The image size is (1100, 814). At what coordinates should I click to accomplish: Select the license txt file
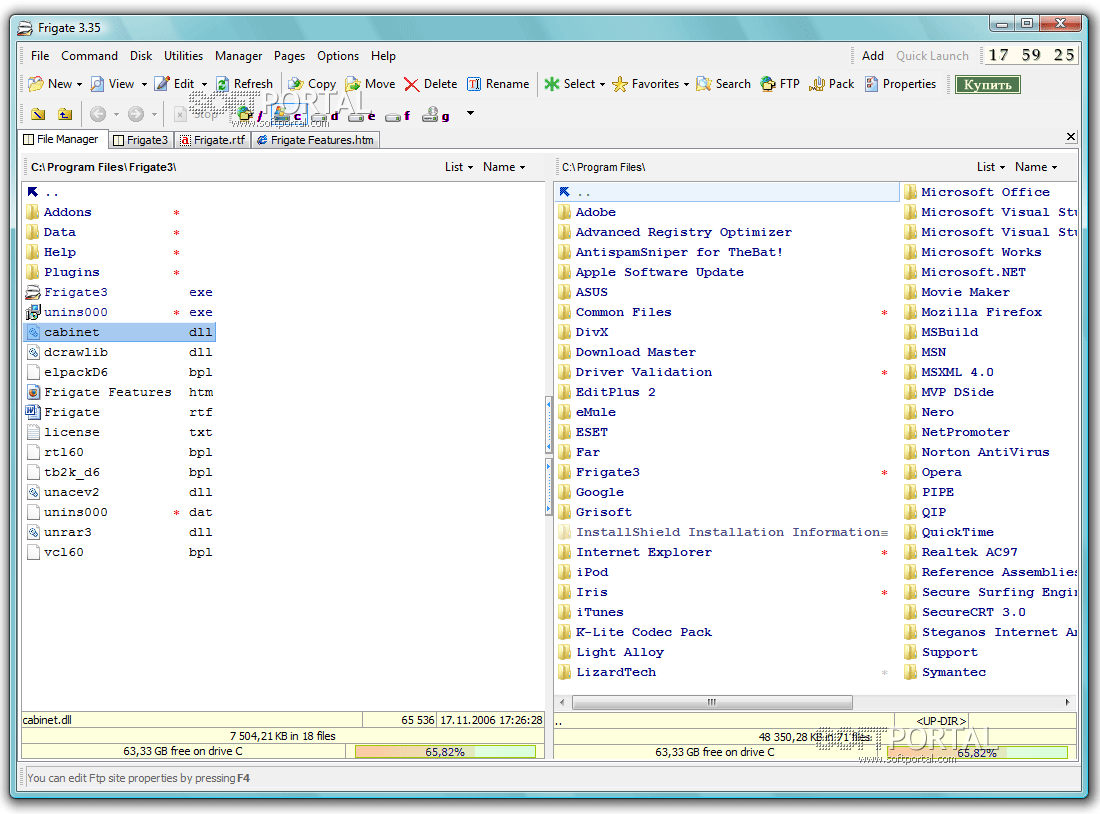72,432
